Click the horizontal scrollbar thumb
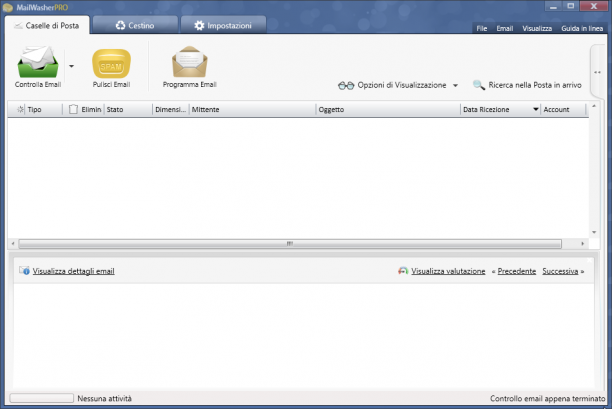The width and height of the screenshot is (612, 409). point(290,244)
